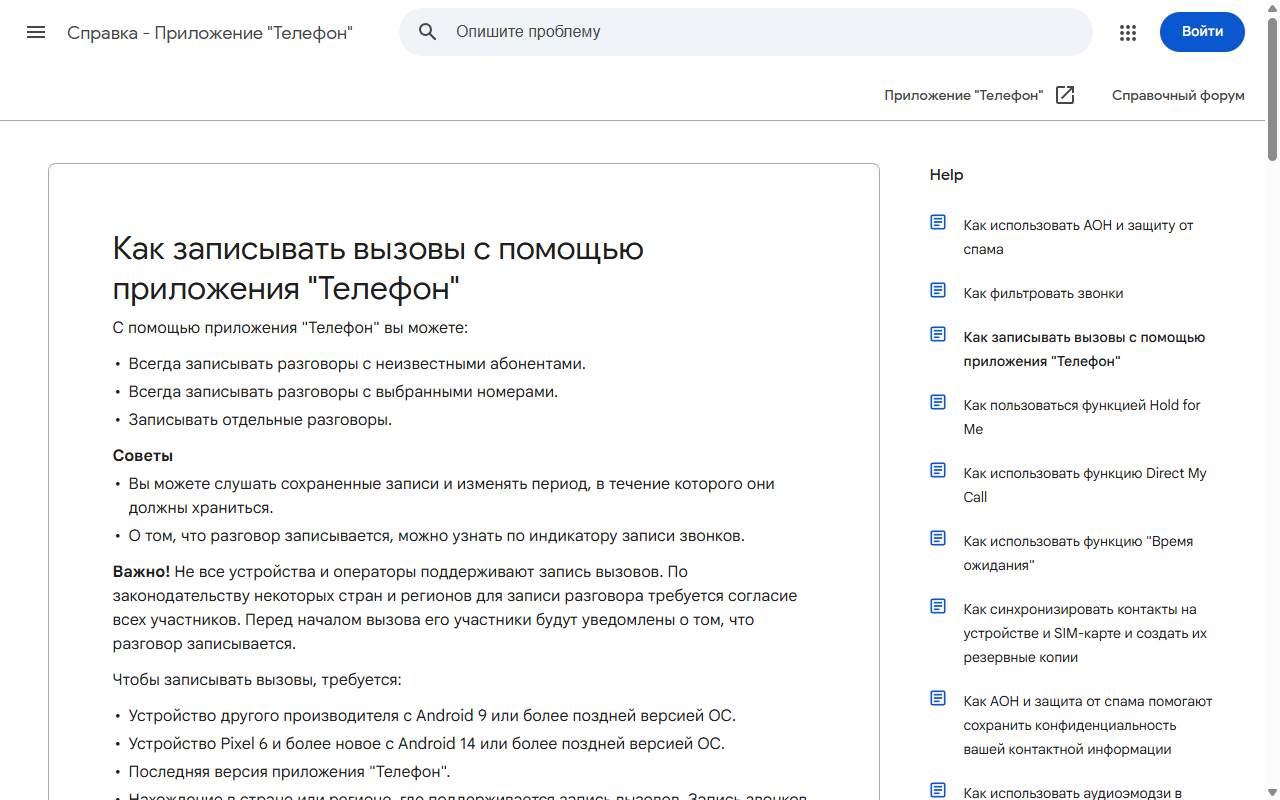The height and width of the screenshot is (800, 1280).
Task: Click the Справка - Приложение "Телефон" title
Action: 210,32
